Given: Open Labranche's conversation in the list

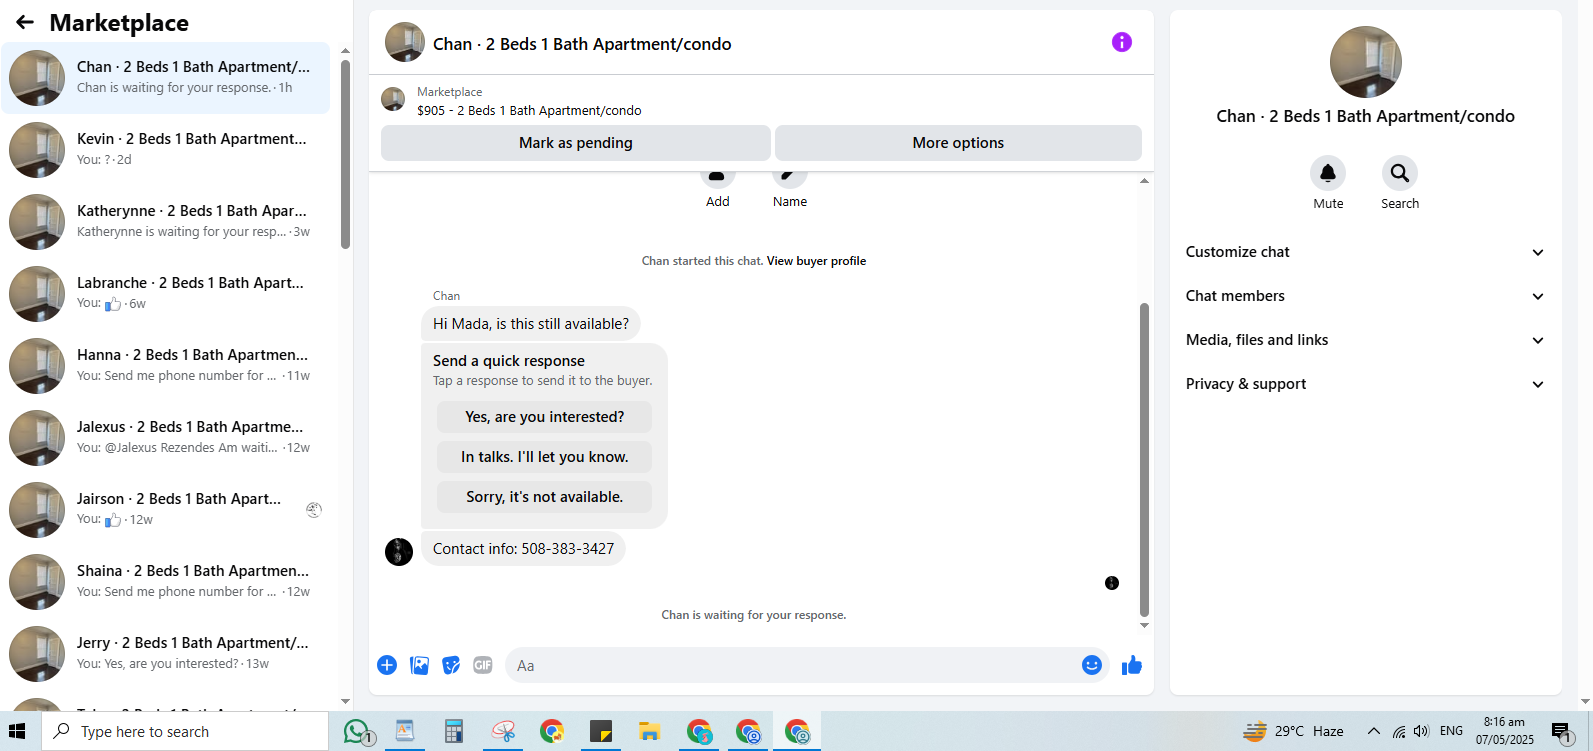Looking at the screenshot, I should coord(166,294).
